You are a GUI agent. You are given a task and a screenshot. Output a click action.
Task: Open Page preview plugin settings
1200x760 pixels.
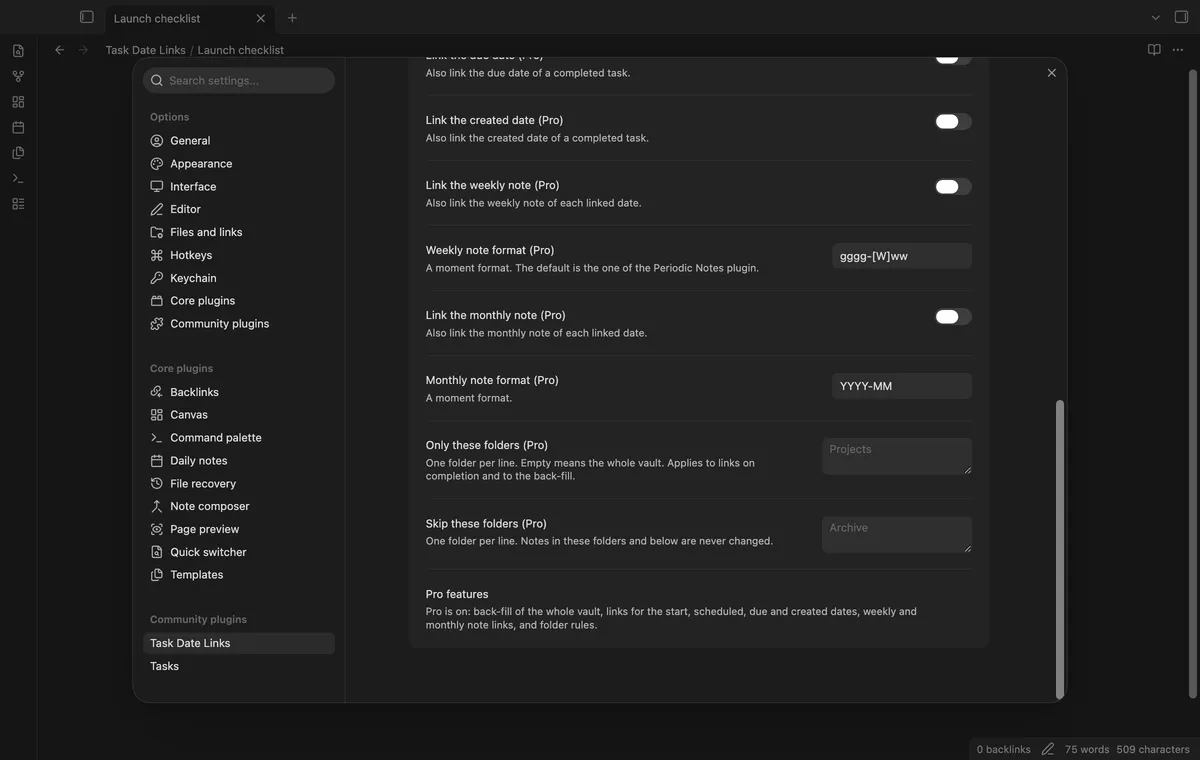pos(239,529)
